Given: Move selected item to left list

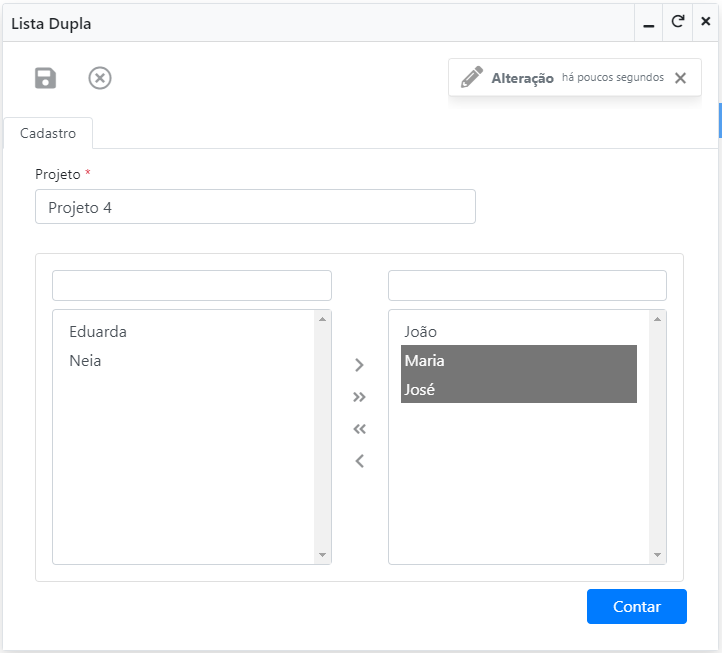Looking at the screenshot, I should 360,461.
